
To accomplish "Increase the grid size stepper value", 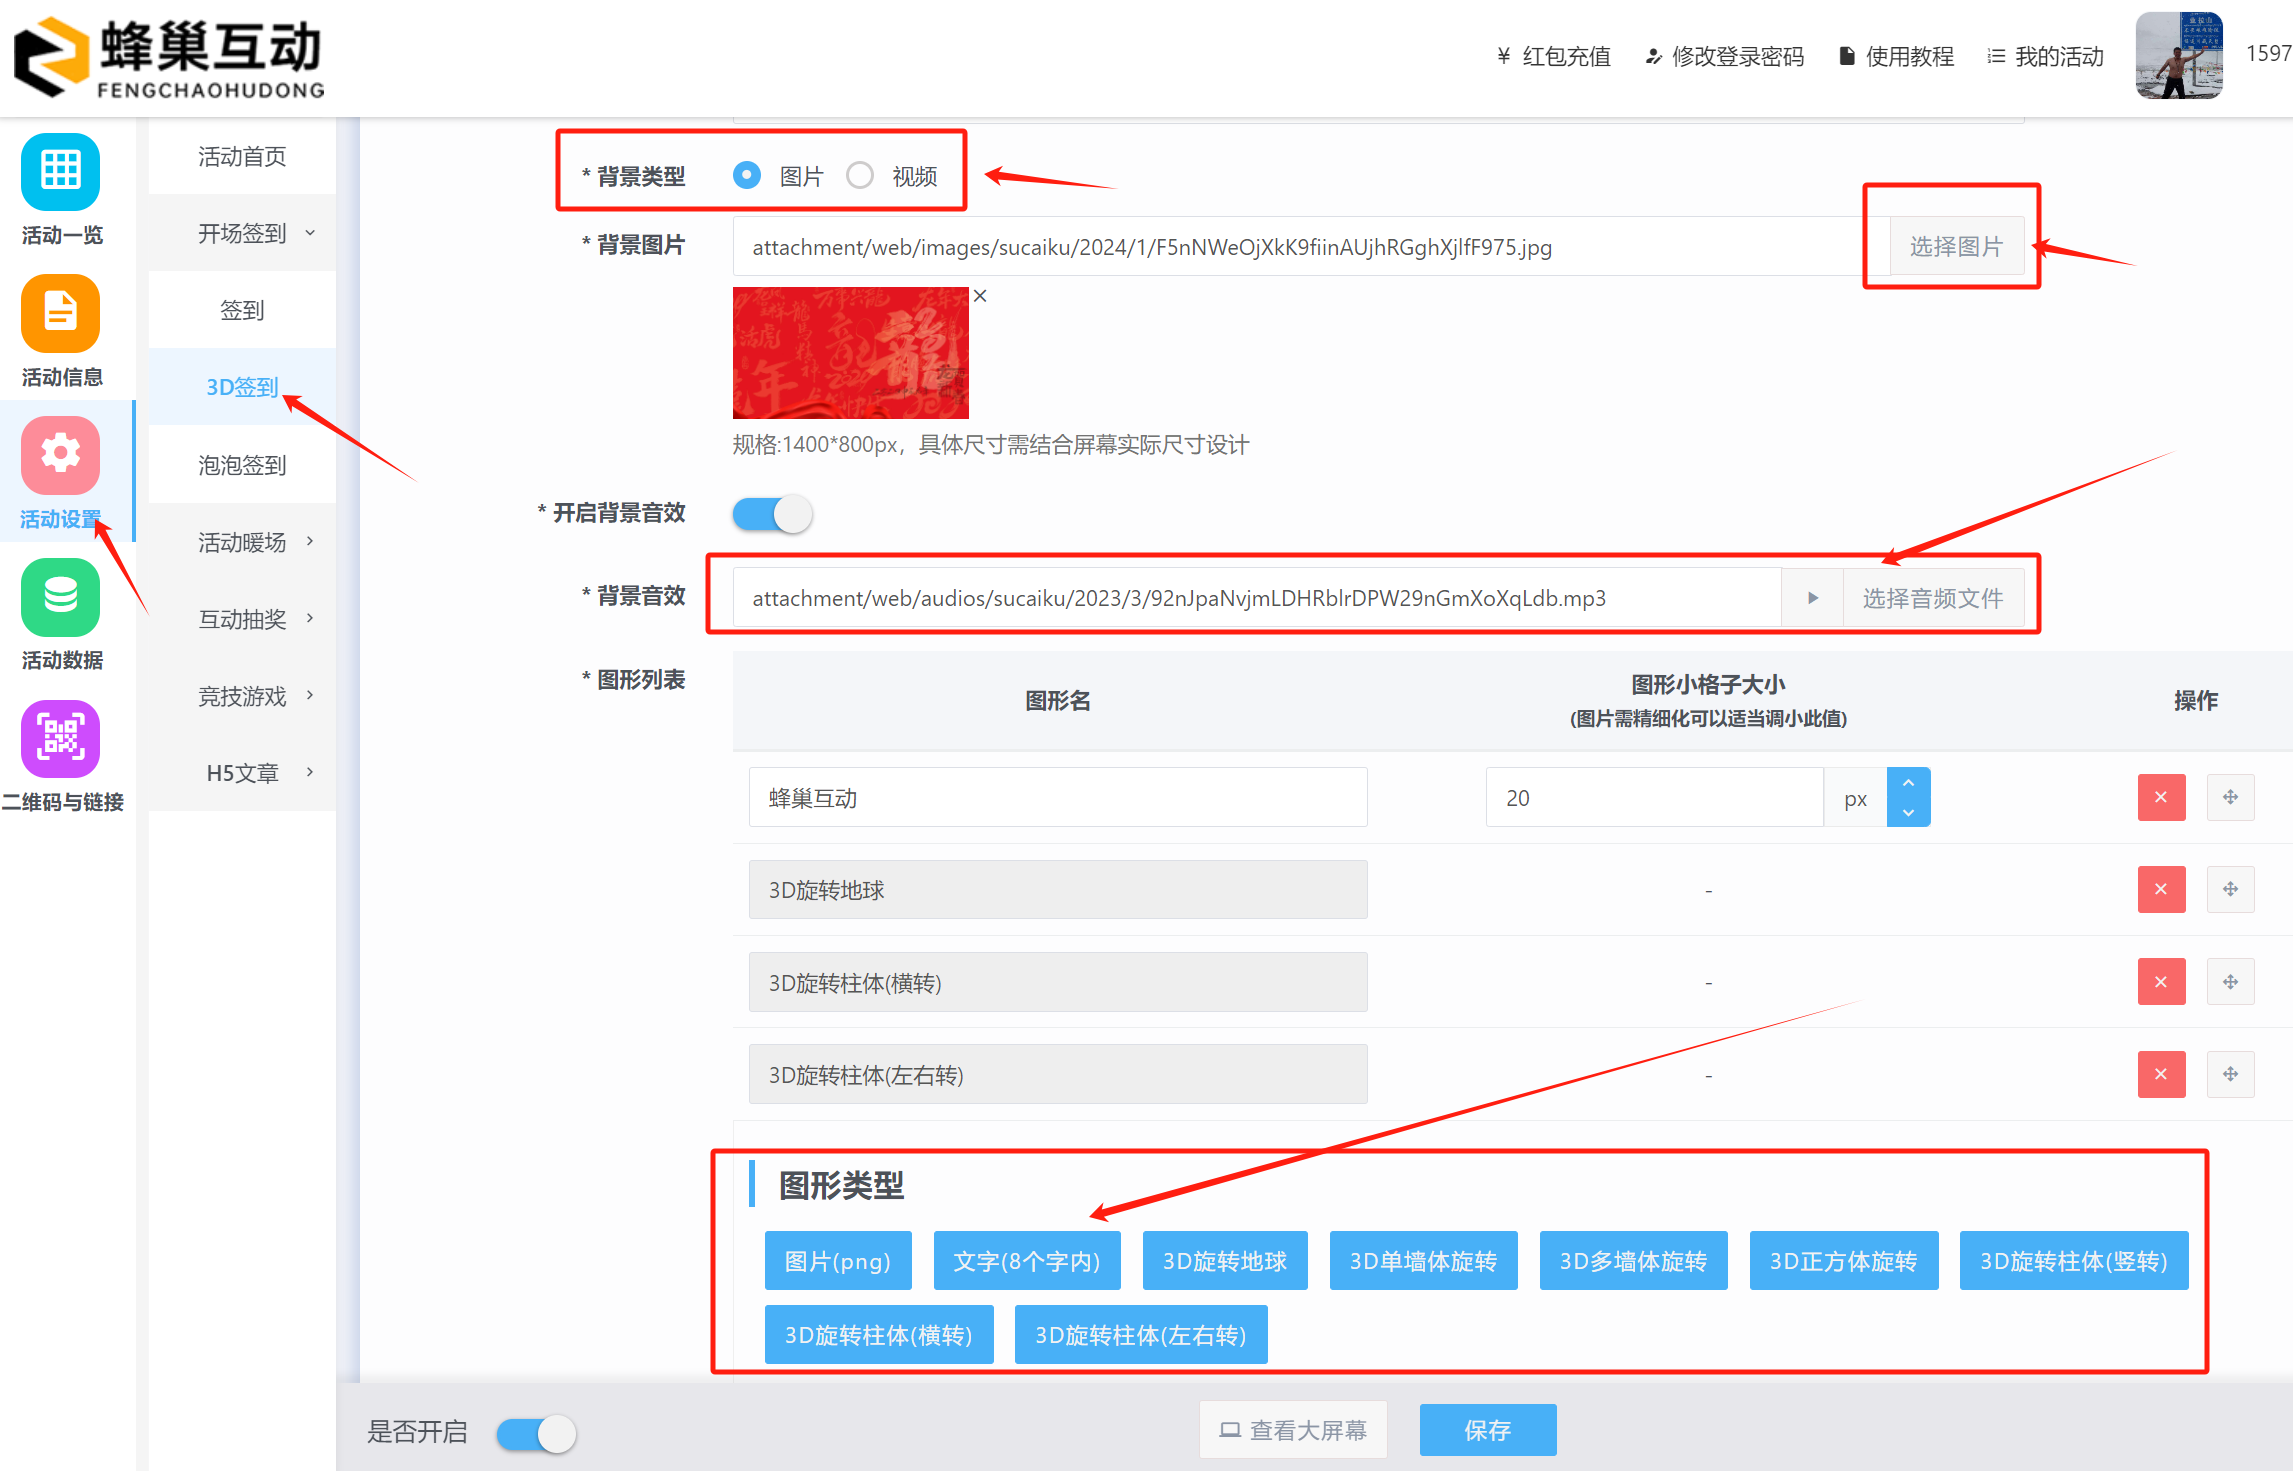I will (x=1908, y=783).
